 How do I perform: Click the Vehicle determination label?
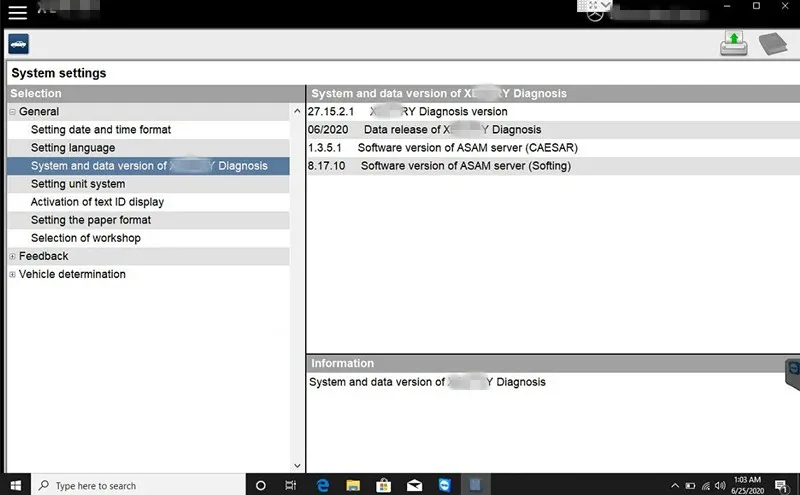click(x=72, y=275)
